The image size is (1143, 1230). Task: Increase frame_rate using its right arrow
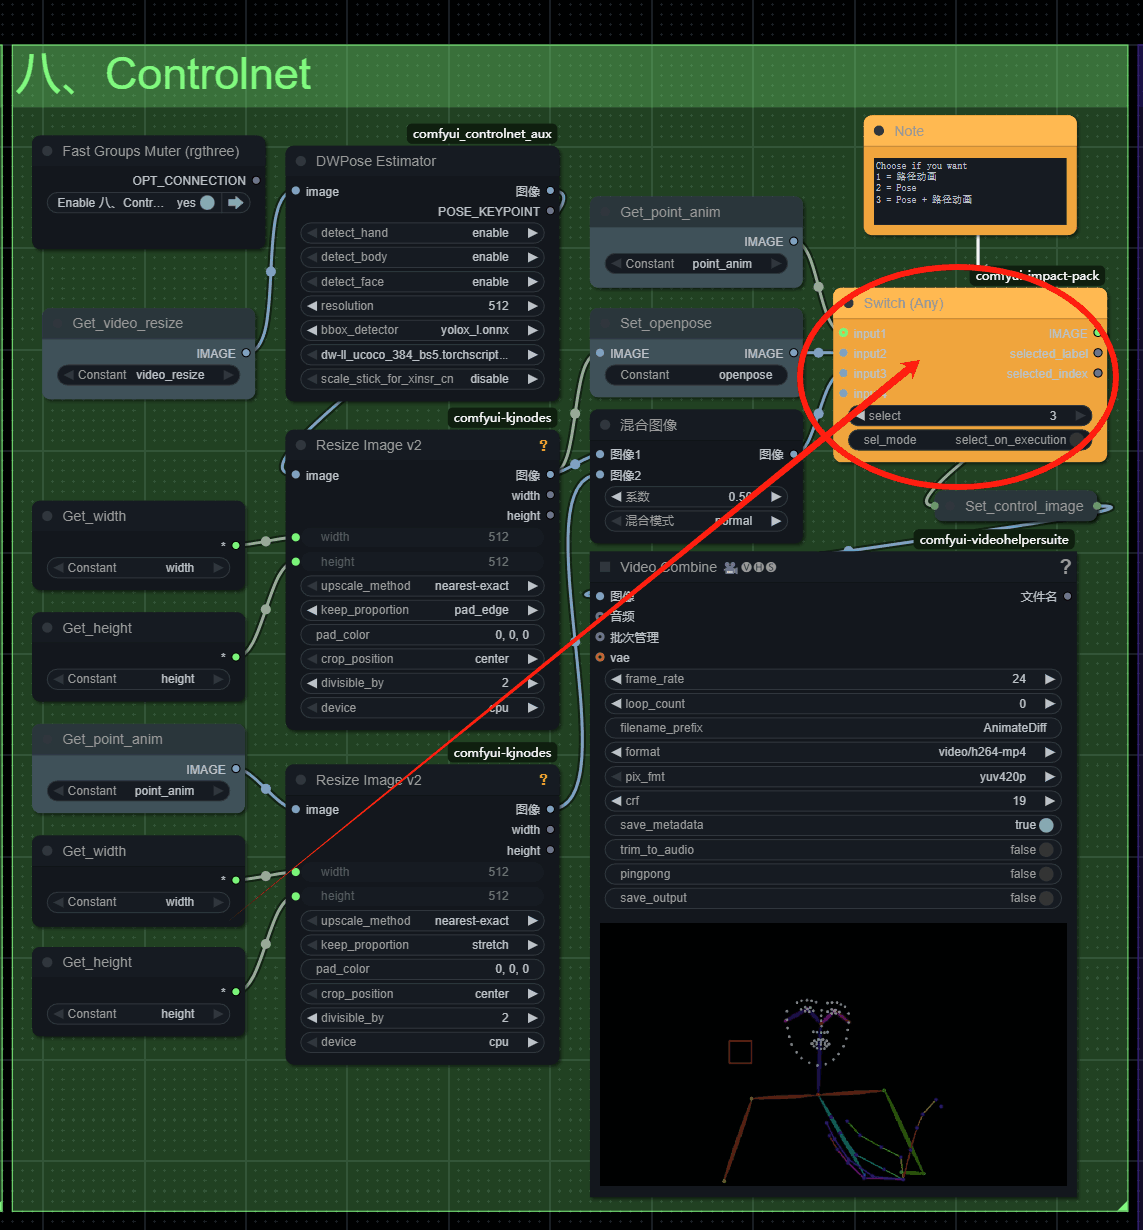(x=1049, y=679)
